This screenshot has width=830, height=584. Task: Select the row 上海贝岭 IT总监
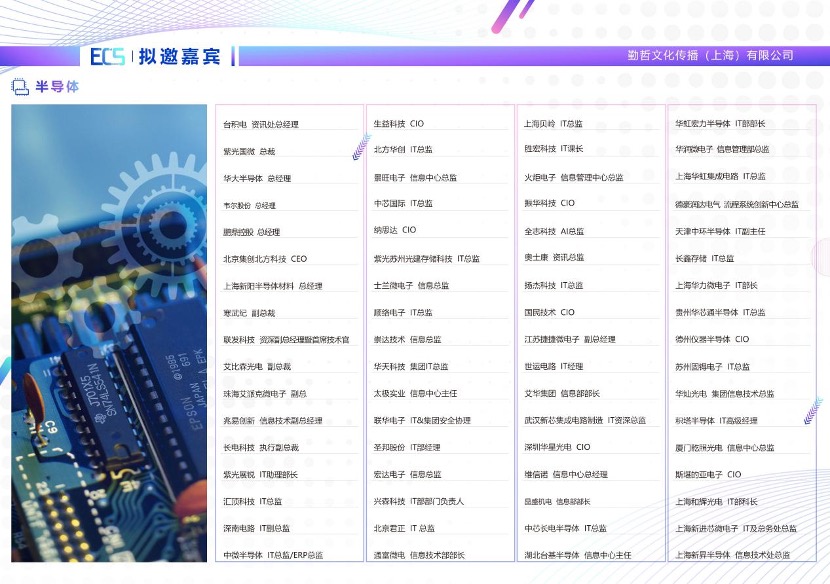pos(553,123)
